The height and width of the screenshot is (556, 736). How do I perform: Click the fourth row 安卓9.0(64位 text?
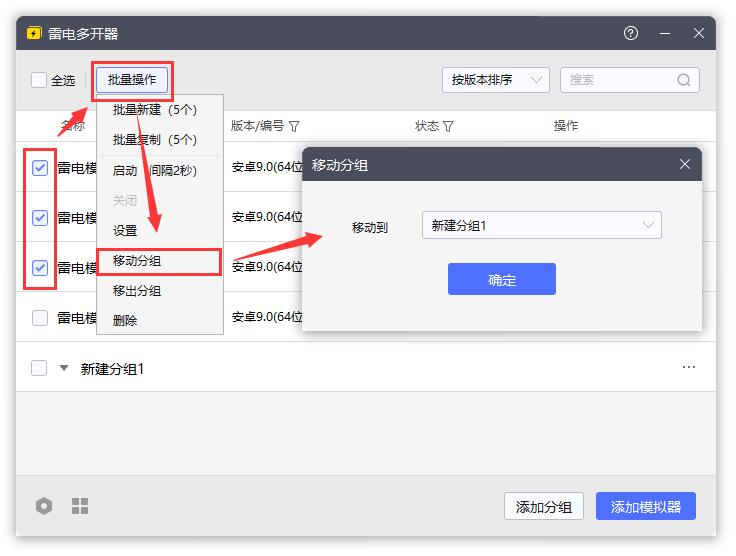[x=267, y=317]
